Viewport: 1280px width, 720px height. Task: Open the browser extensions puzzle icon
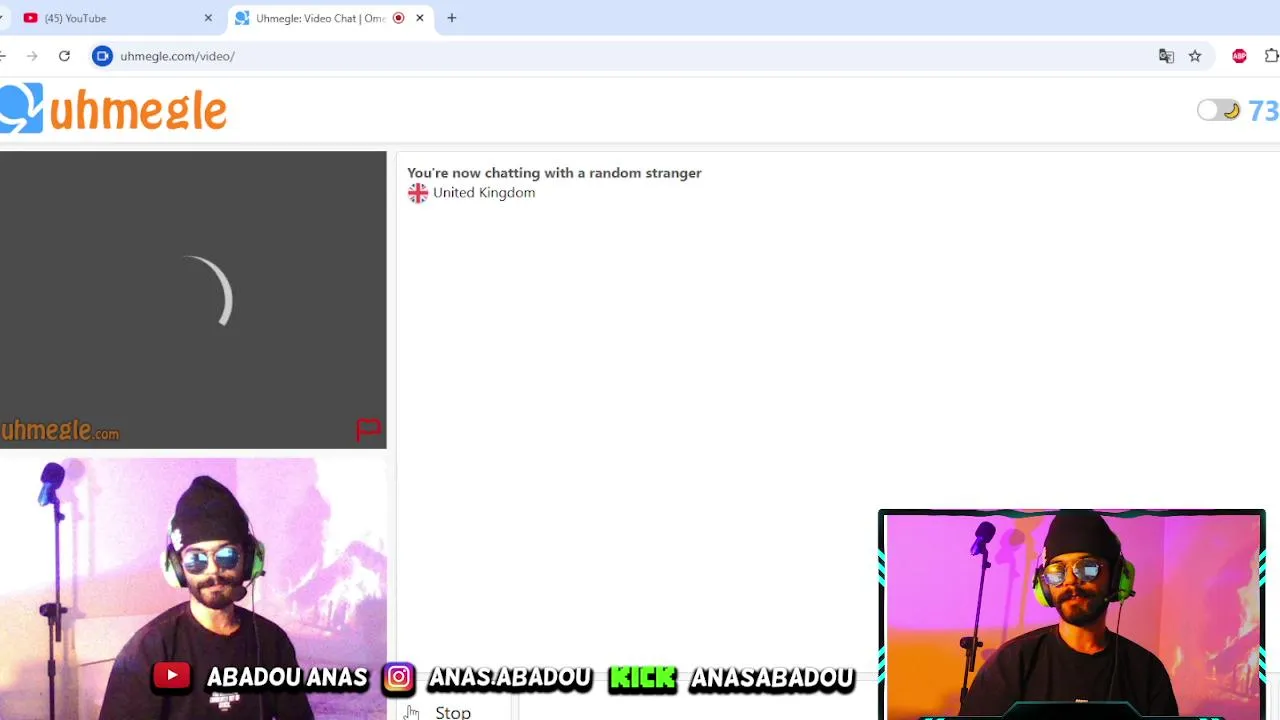[x=1272, y=56]
